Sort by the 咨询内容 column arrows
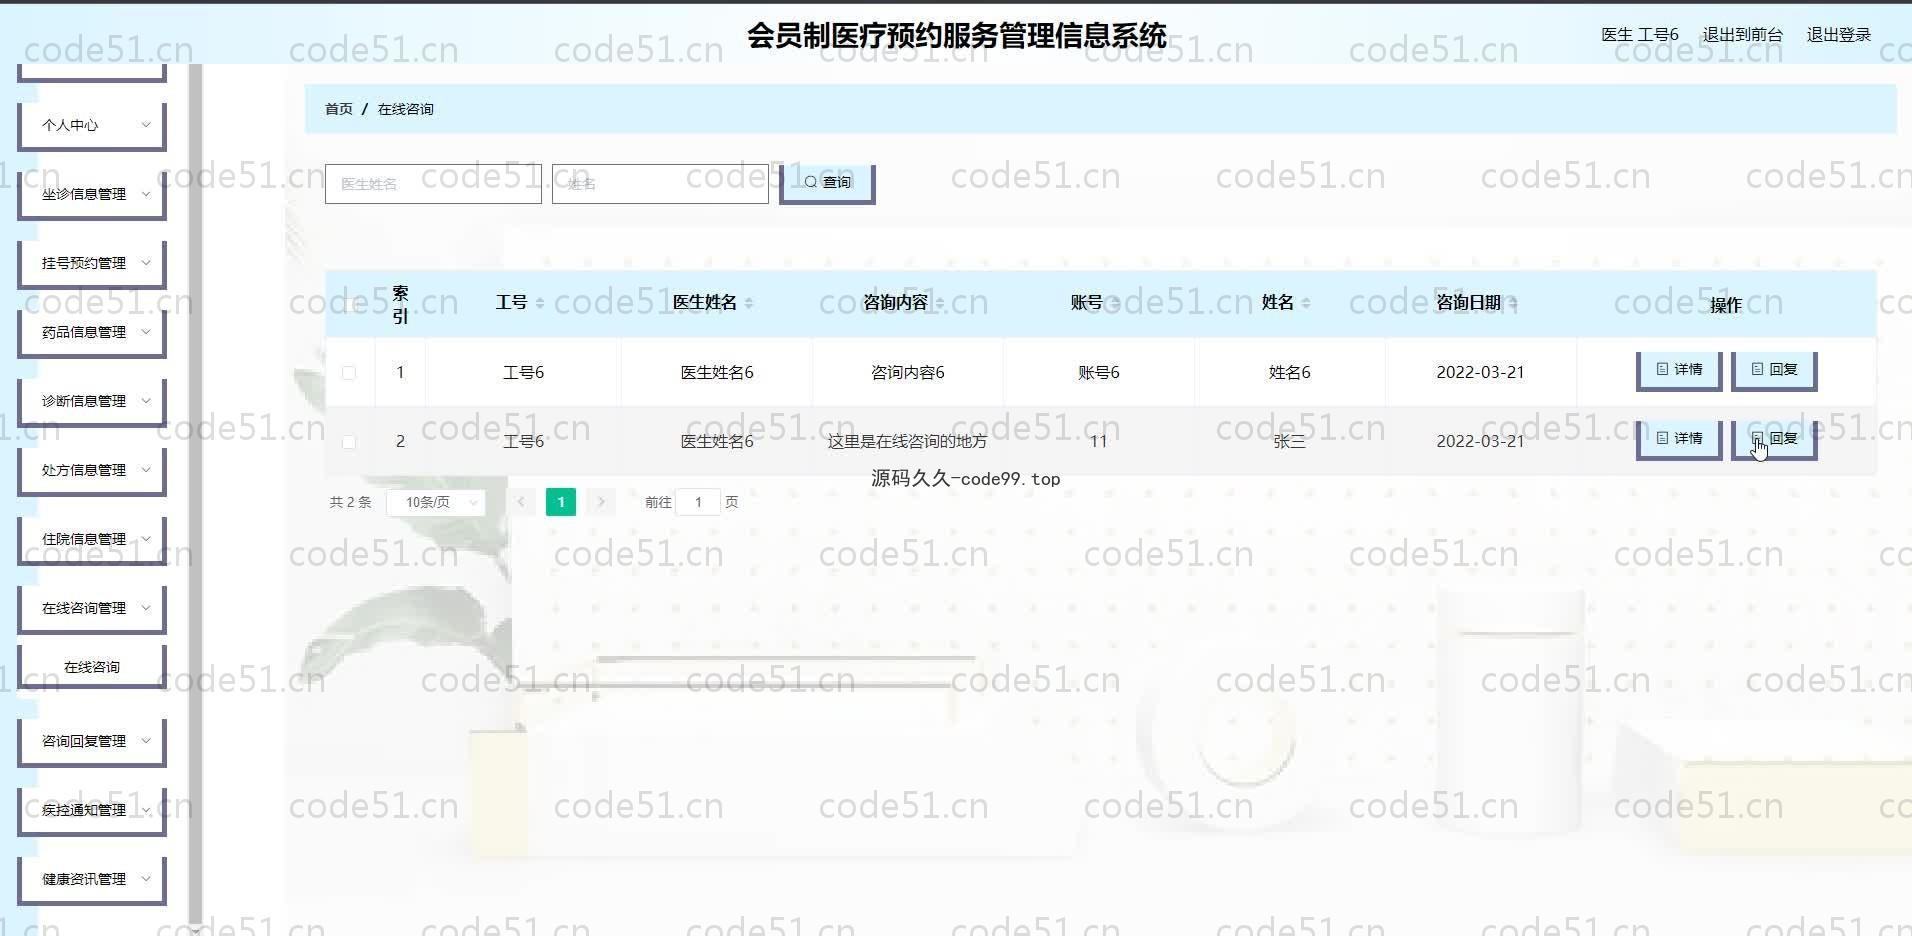The height and width of the screenshot is (936, 1912). (x=940, y=303)
